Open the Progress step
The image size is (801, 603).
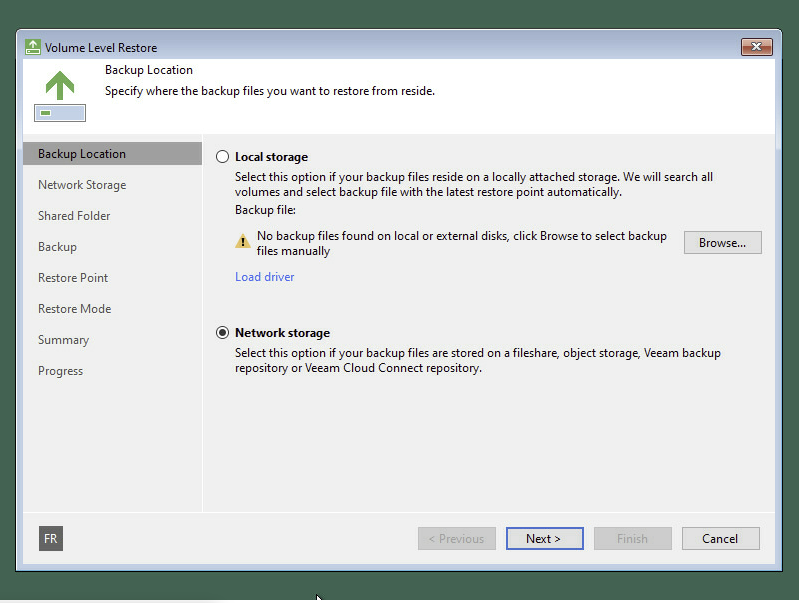point(60,370)
